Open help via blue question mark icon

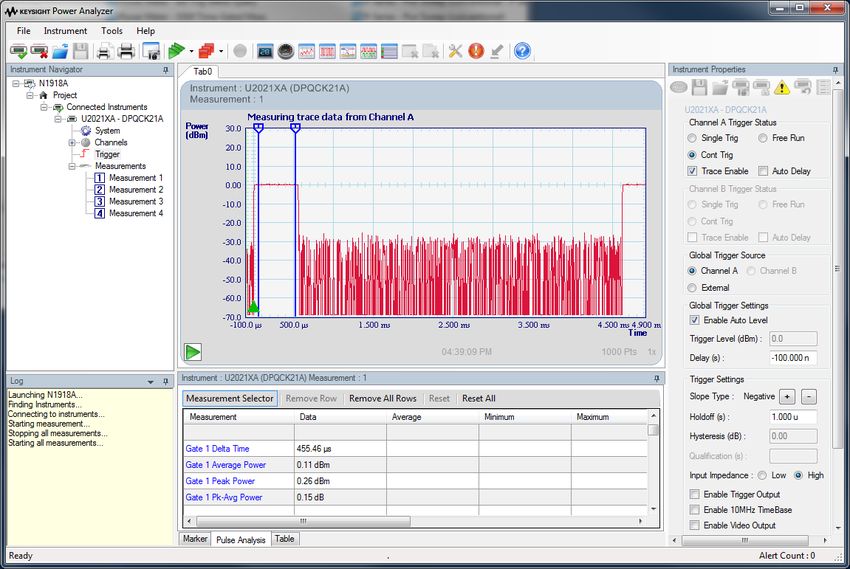[522, 51]
